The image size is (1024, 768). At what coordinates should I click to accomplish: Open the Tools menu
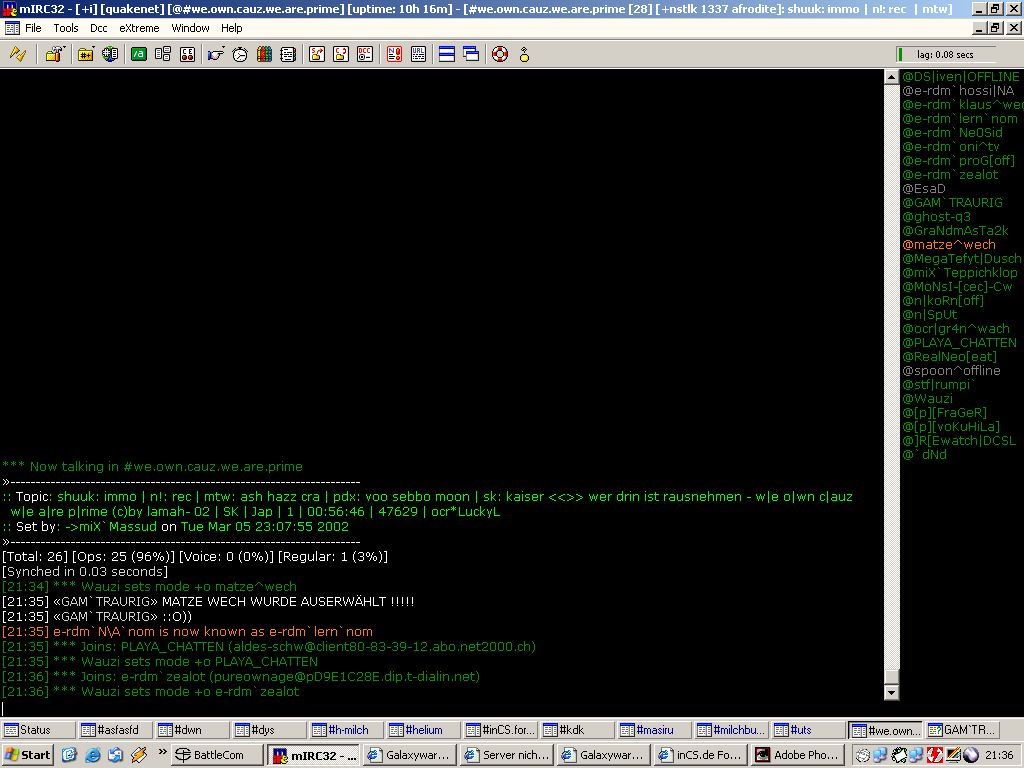(x=66, y=28)
